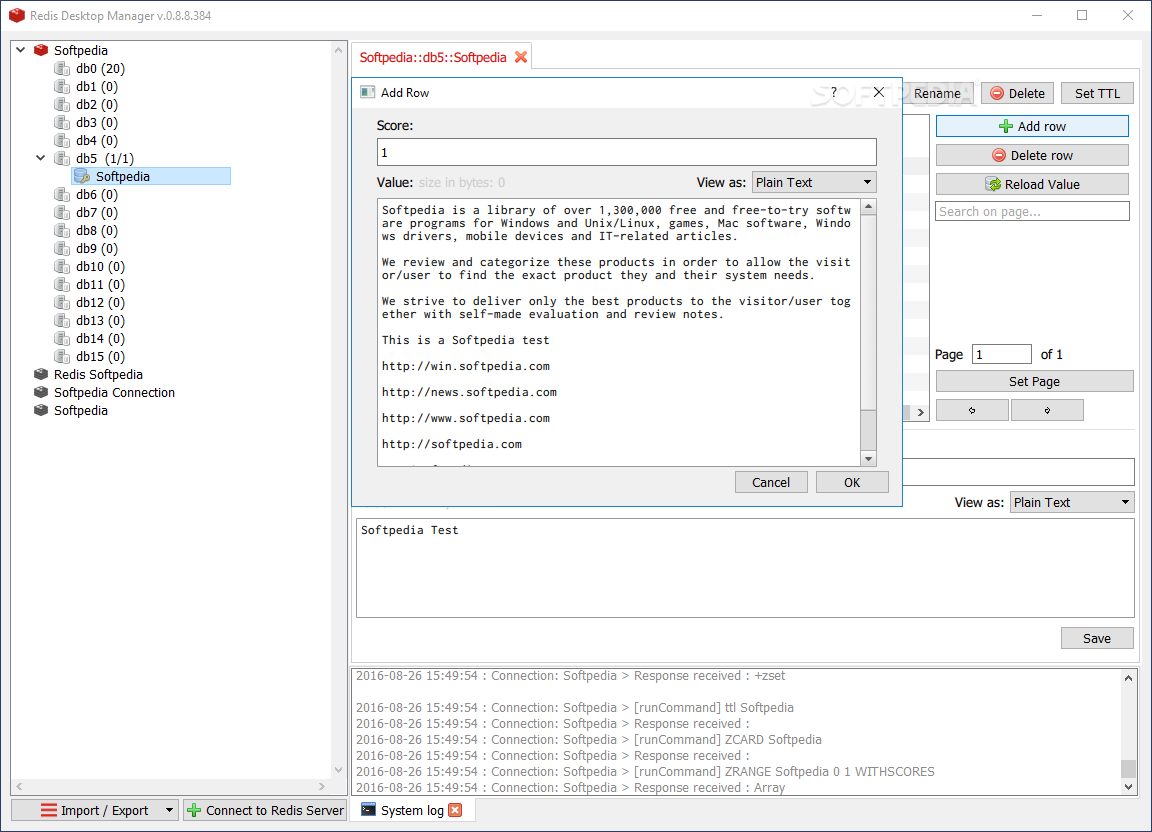Click into the Page number field
Image resolution: width=1152 pixels, height=832 pixels.
[x=1001, y=354]
